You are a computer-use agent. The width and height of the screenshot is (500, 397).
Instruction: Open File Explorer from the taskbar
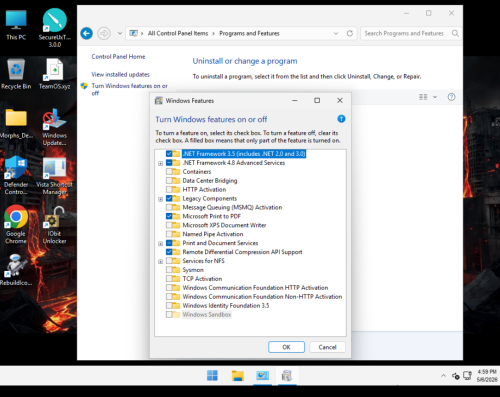tap(238, 375)
